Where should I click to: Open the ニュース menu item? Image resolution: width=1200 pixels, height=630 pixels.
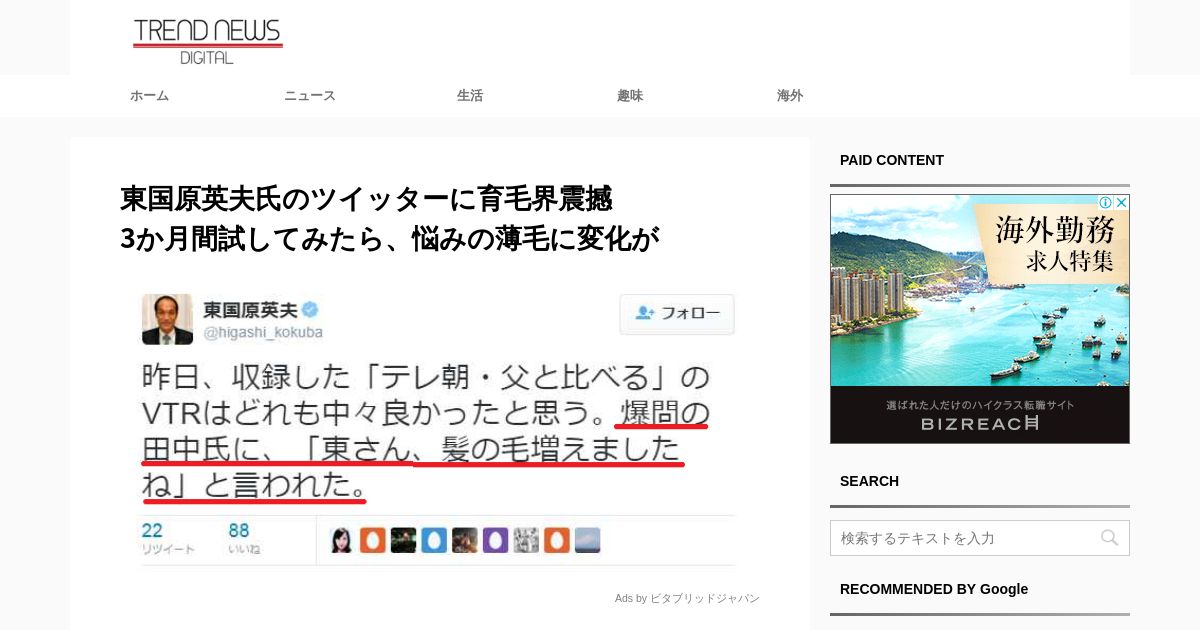click(x=309, y=96)
